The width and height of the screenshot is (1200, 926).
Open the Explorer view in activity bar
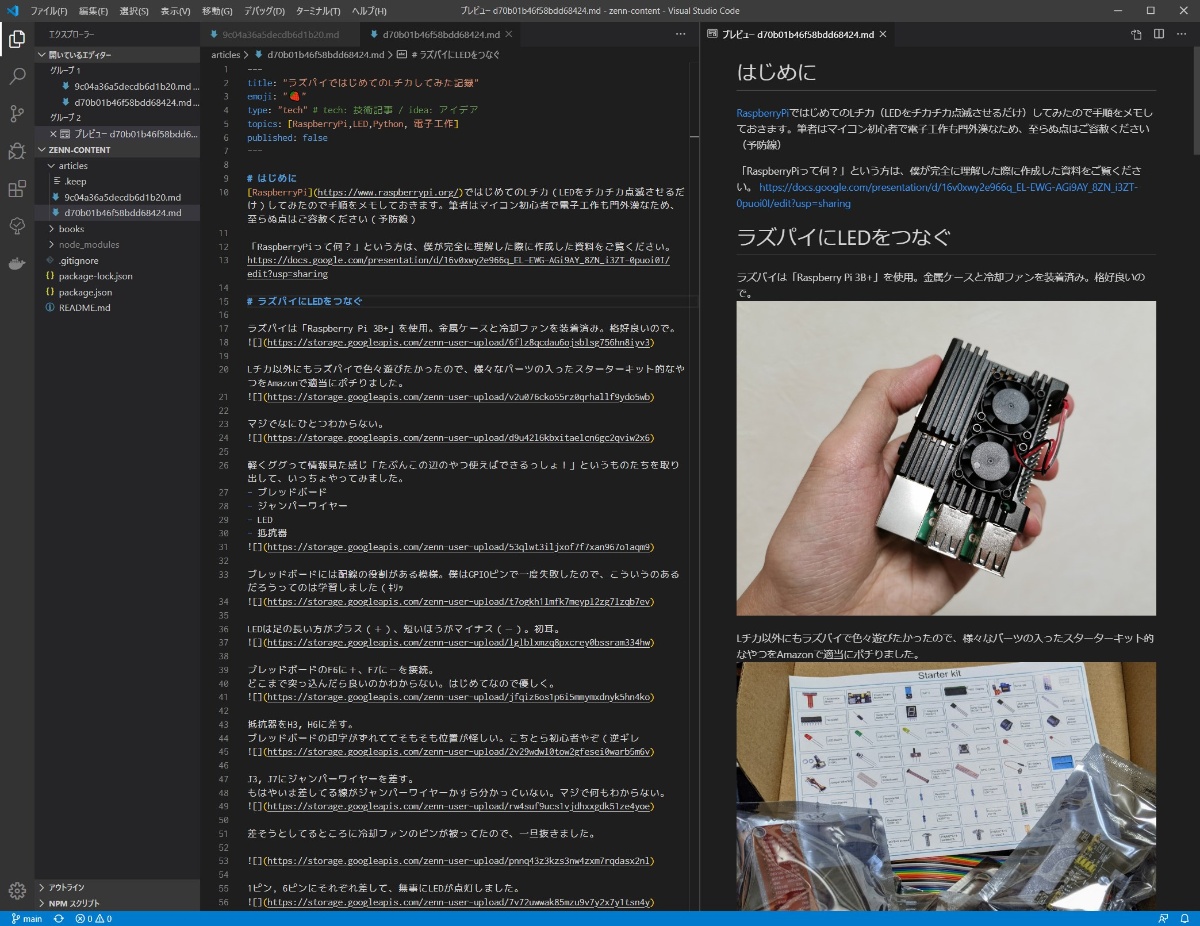click(x=17, y=40)
